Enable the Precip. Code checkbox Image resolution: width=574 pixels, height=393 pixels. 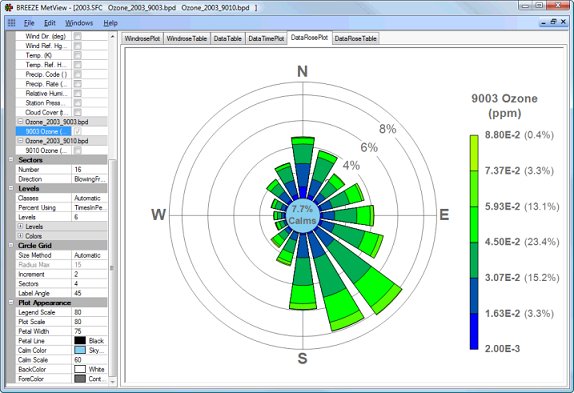click(x=78, y=74)
